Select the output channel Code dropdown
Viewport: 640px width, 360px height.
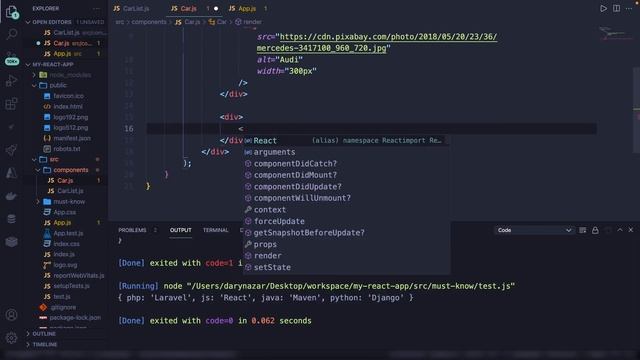tap(534, 230)
